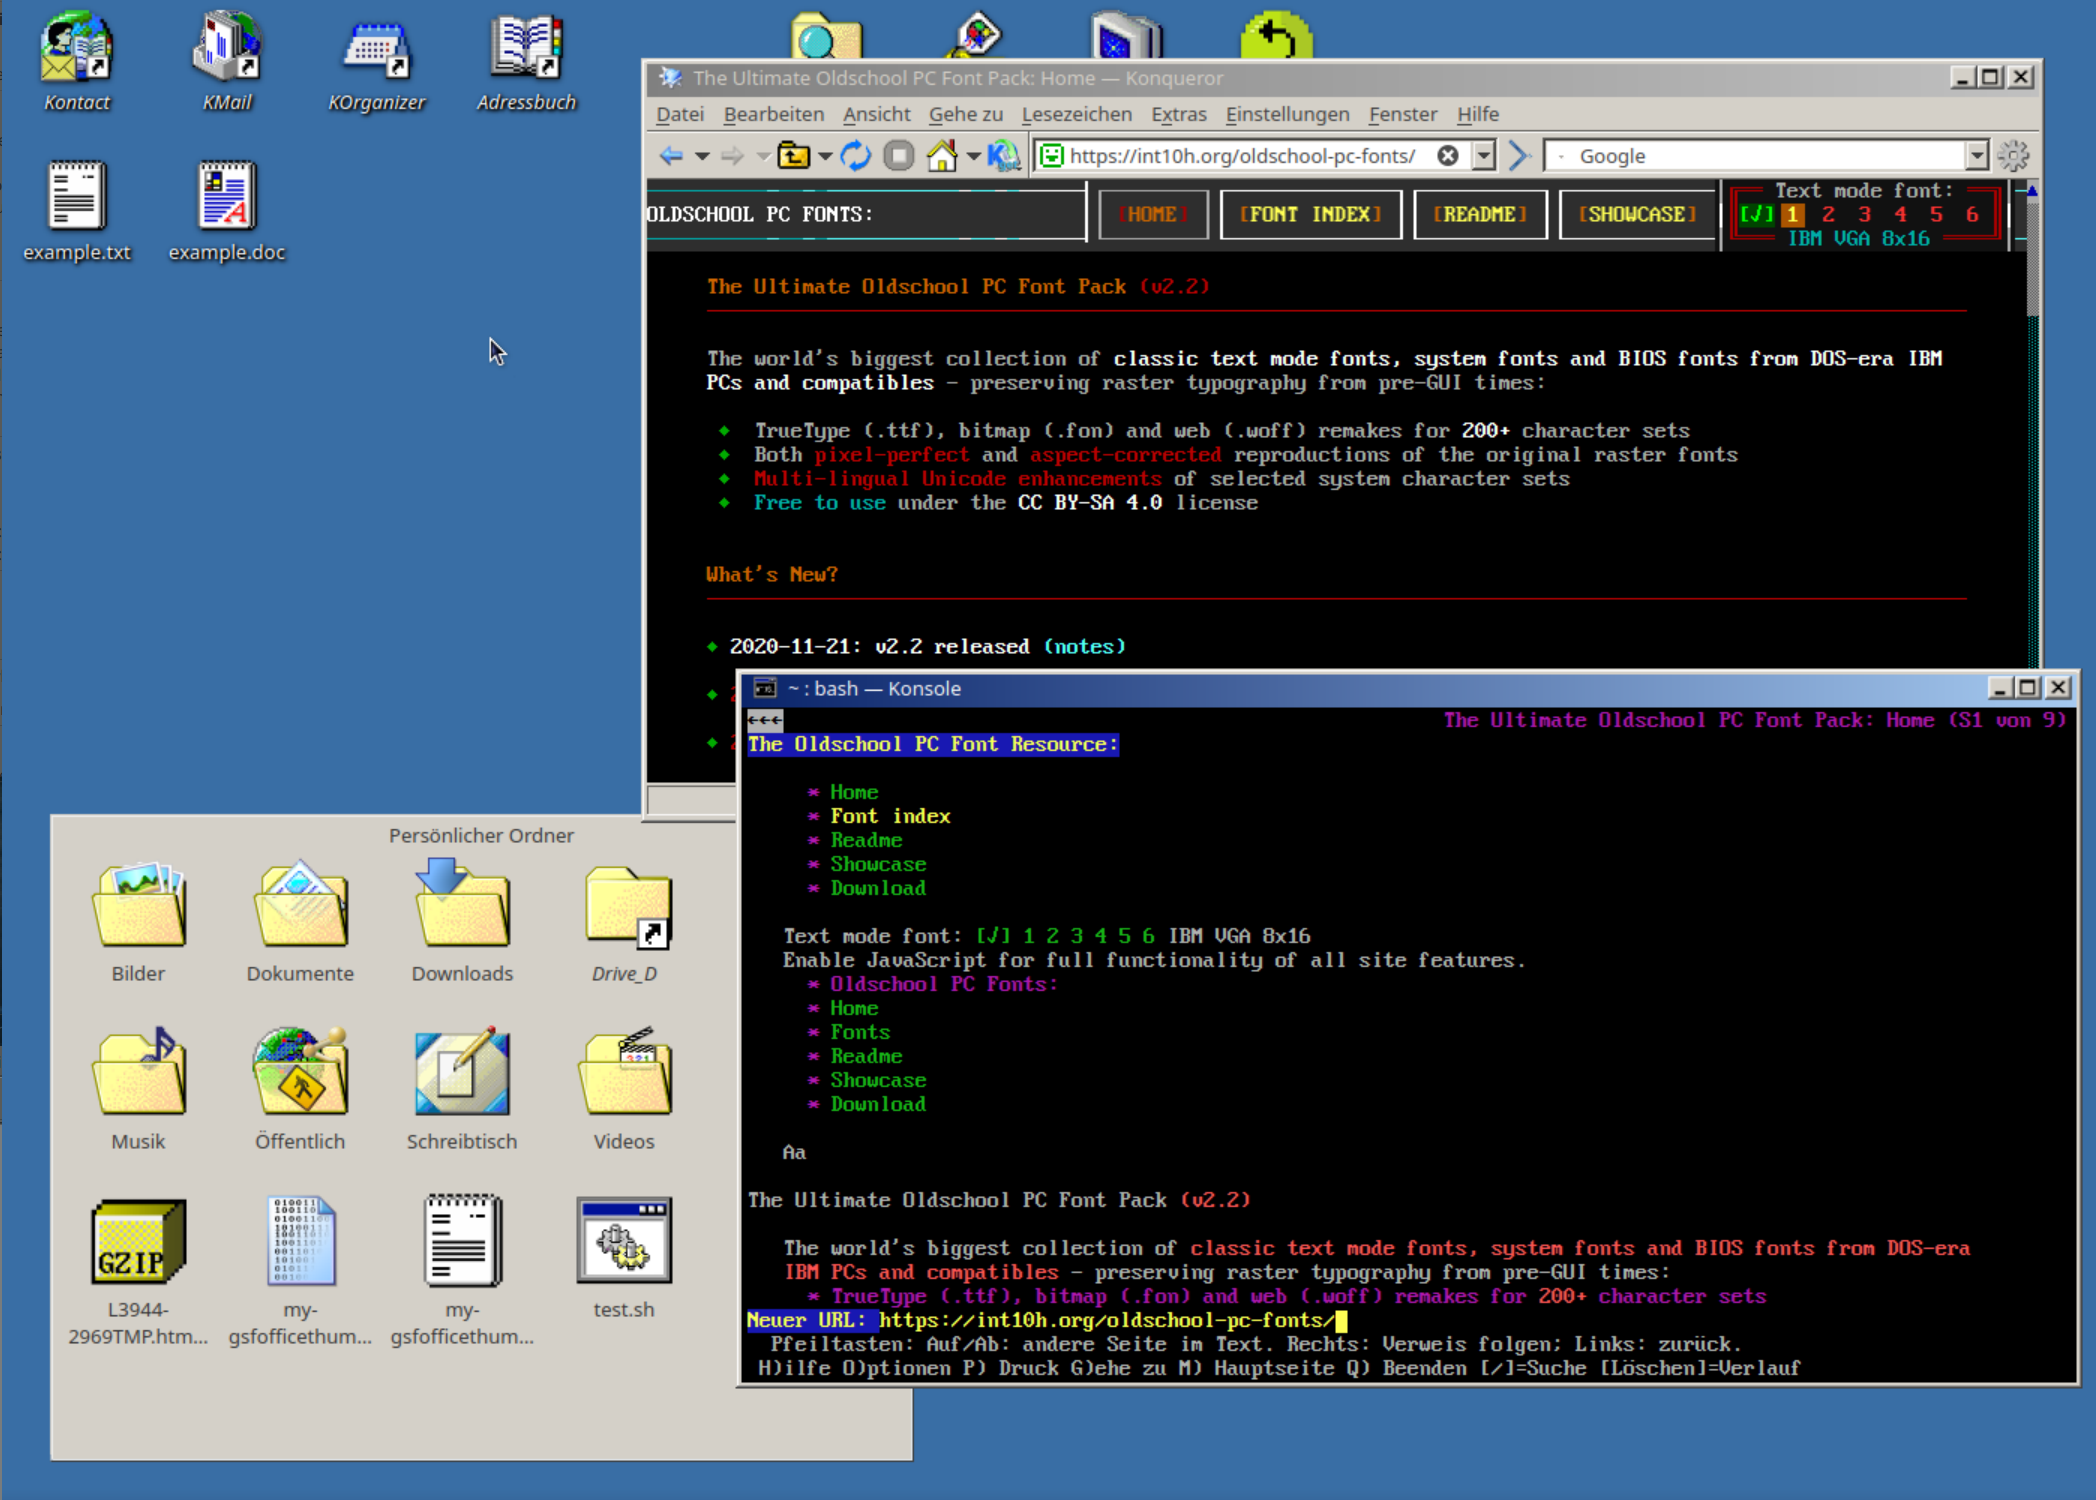This screenshot has height=1500, width=2096.
Task: Click the [README] webpage button
Action: [1480, 214]
